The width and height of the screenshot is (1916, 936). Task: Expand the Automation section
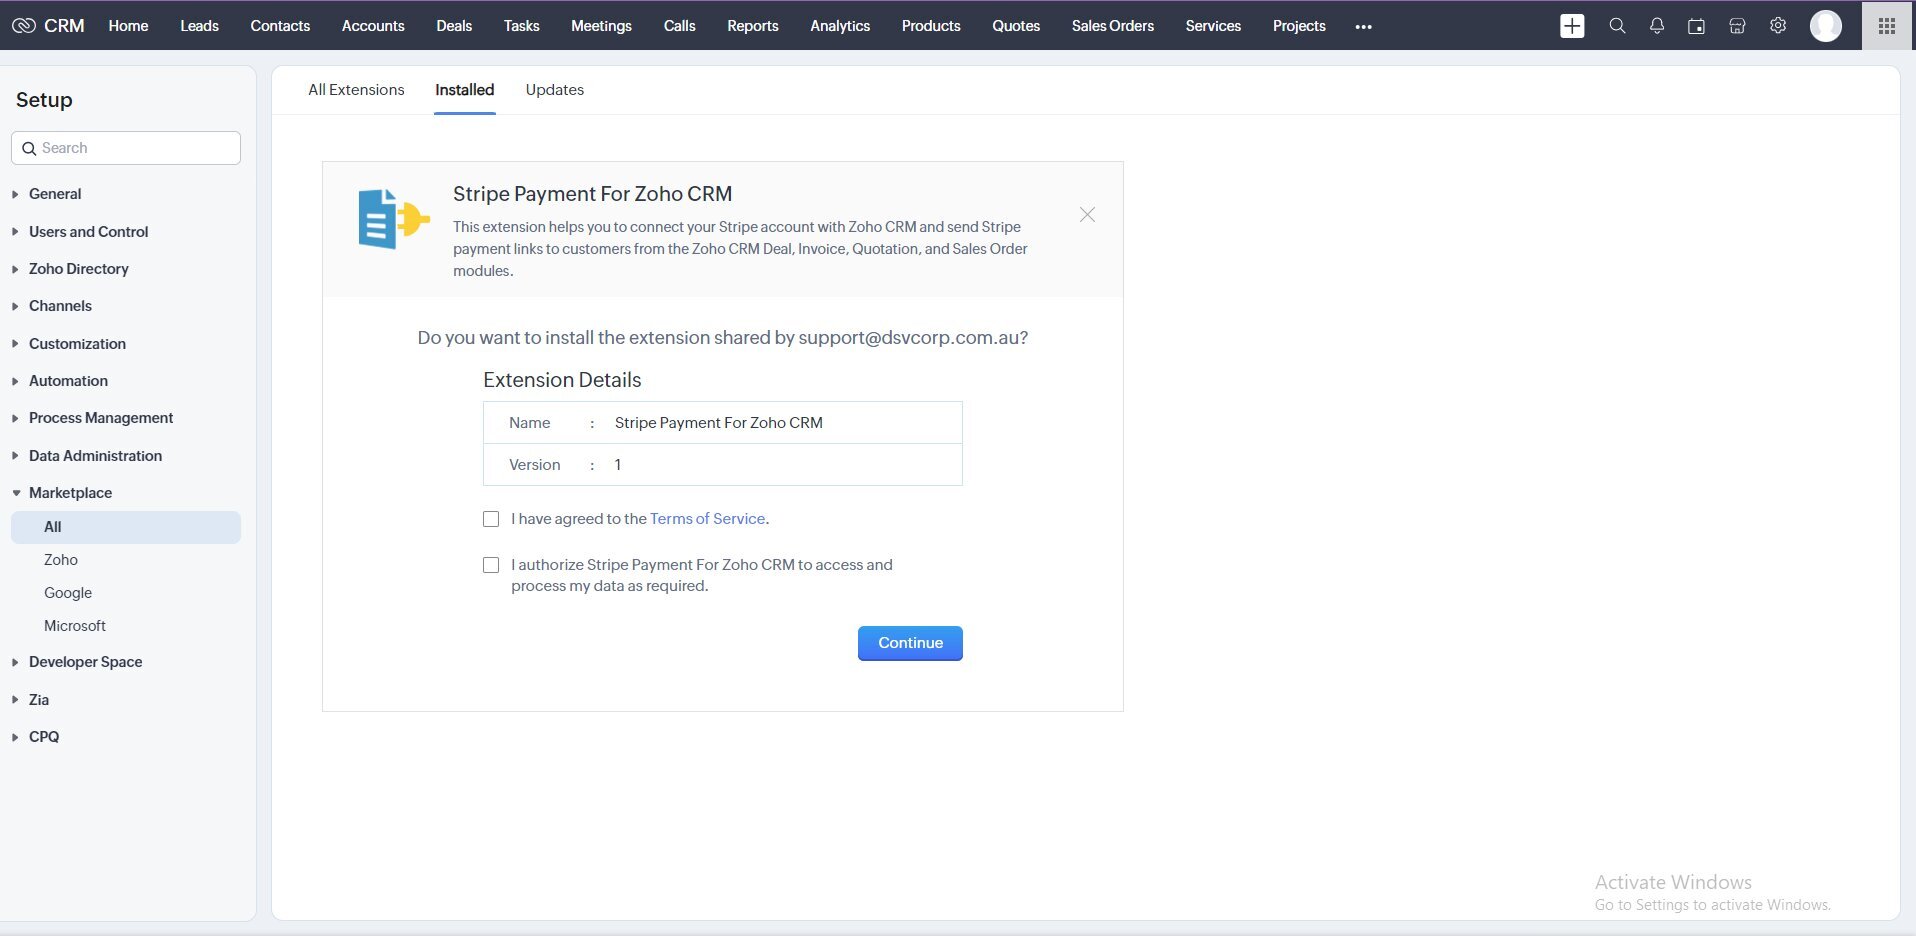(68, 381)
